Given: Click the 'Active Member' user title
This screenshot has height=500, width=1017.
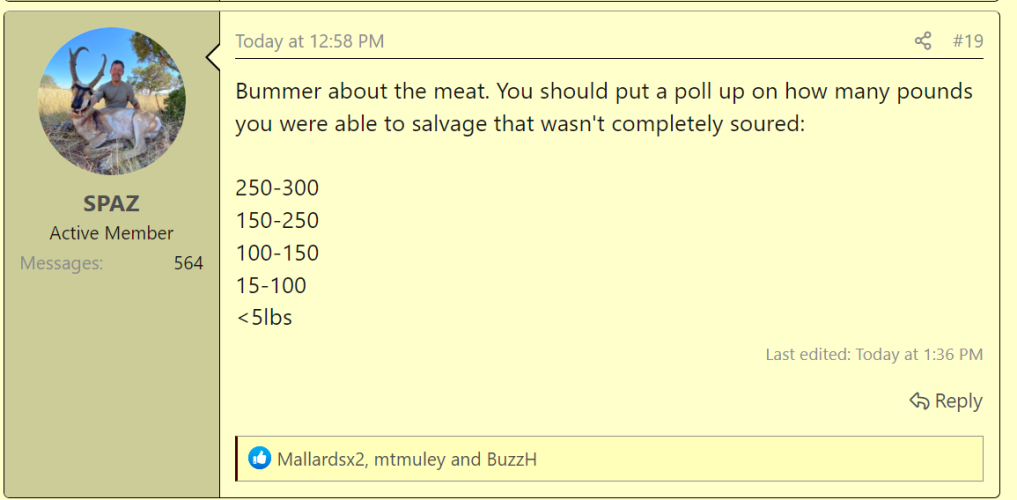Looking at the screenshot, I should (112, 233).
